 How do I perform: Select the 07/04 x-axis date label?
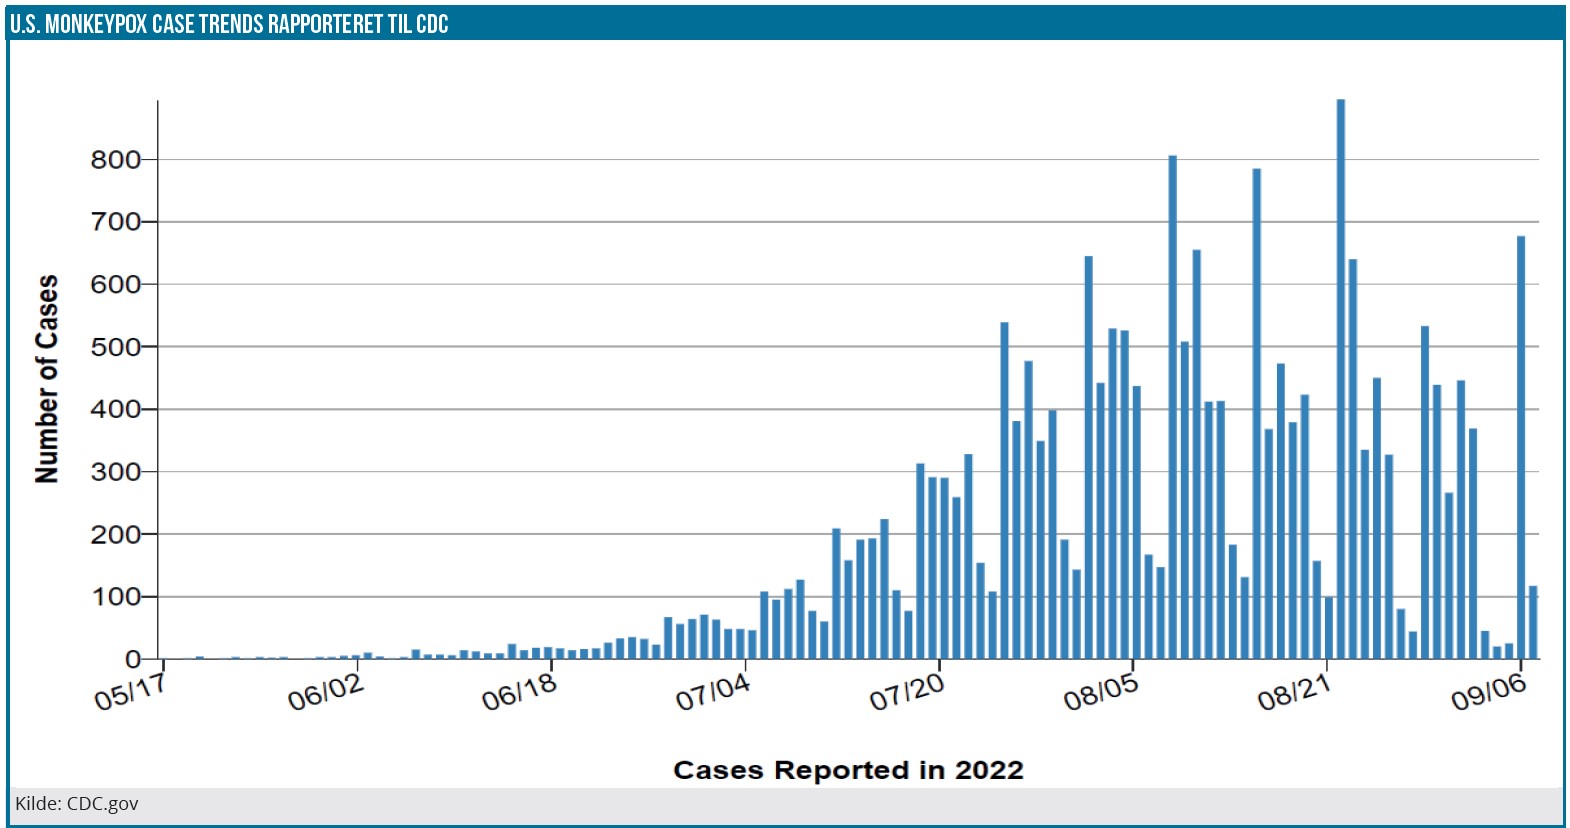pyautogui.click(x=712, y=692)
